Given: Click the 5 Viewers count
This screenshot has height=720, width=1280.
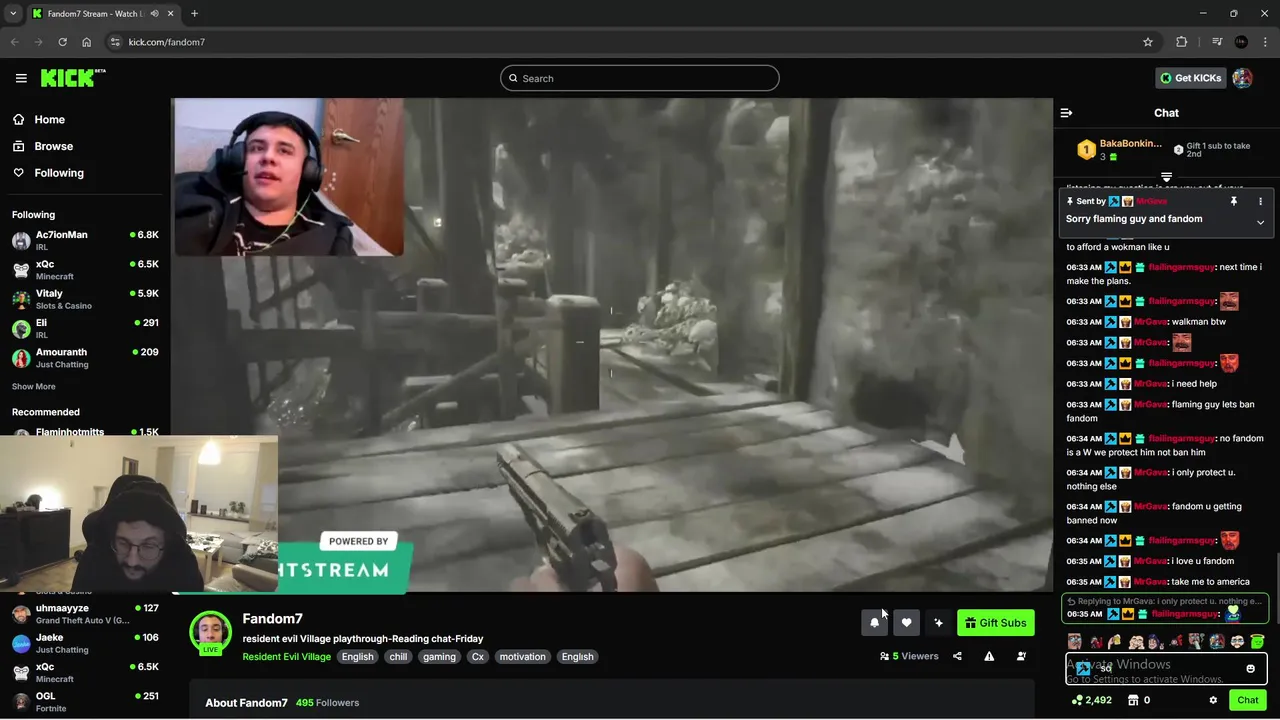Looking at the screenshot, I should coord(909,656).
